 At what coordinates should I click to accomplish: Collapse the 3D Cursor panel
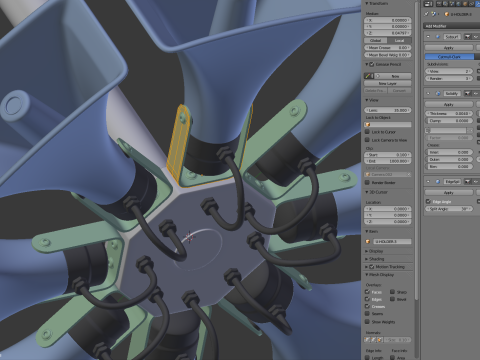pyautogui.click(x=367, y=192)
